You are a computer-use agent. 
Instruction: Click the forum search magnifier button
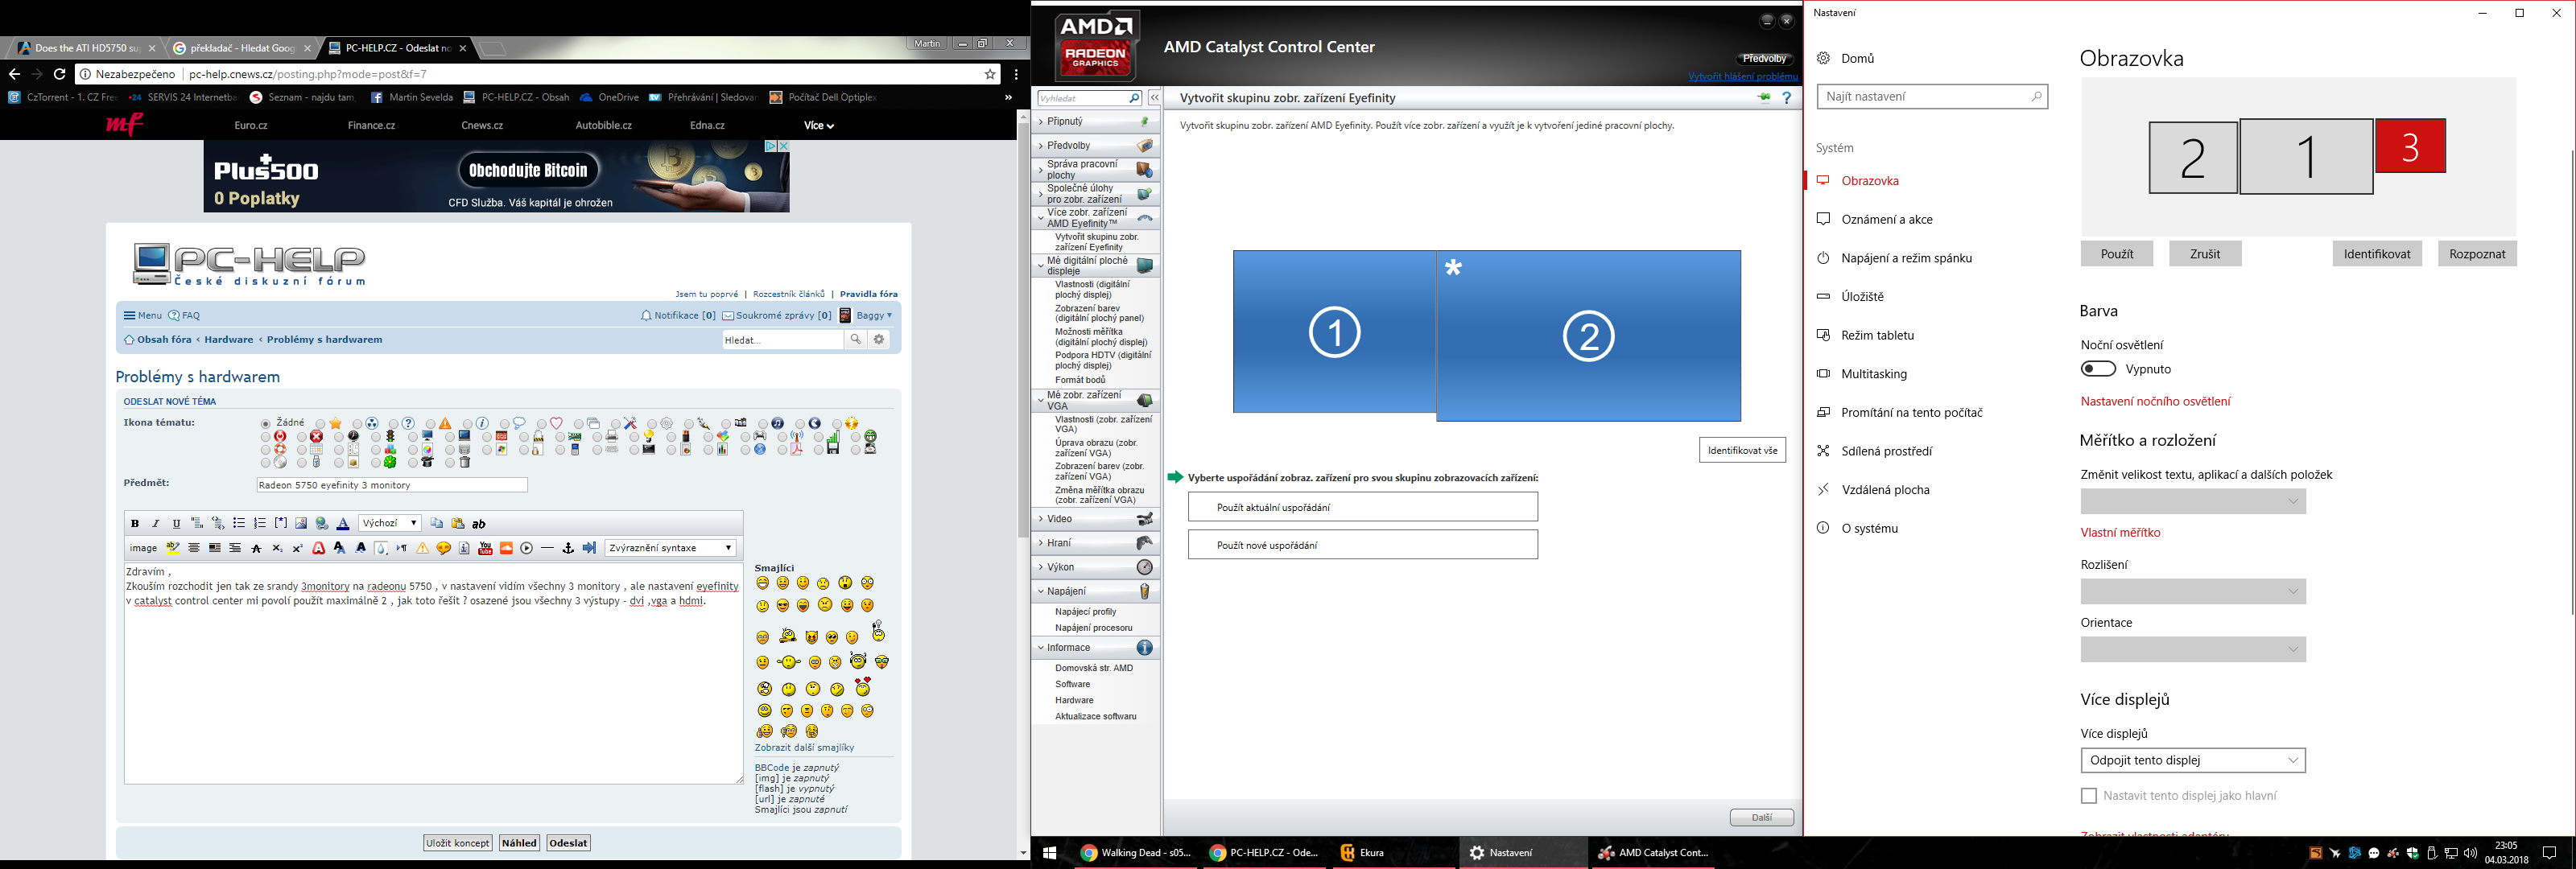[856, 340]
